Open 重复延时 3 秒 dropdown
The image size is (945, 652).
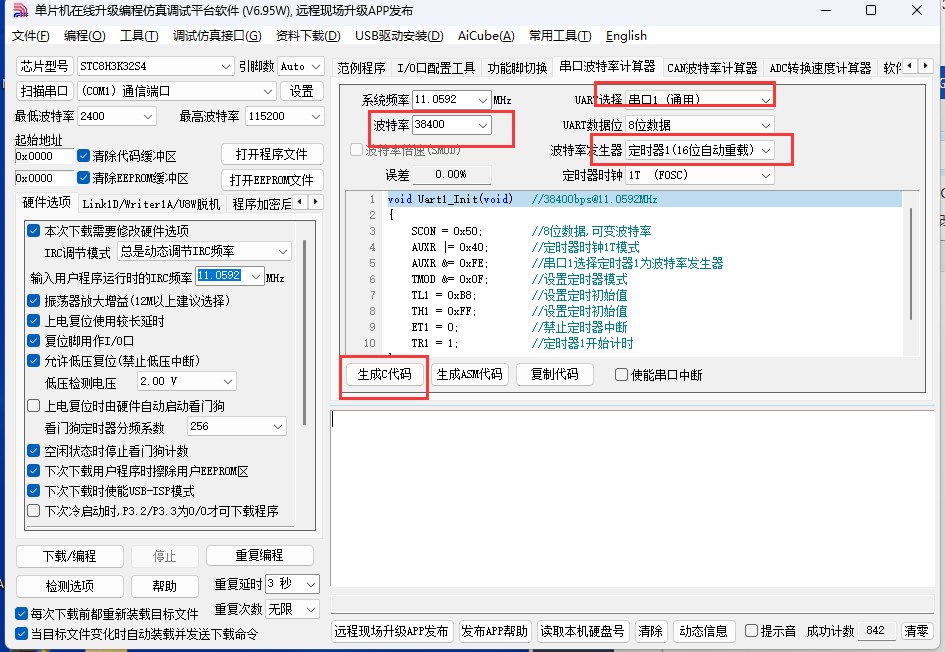coord(292,583)
